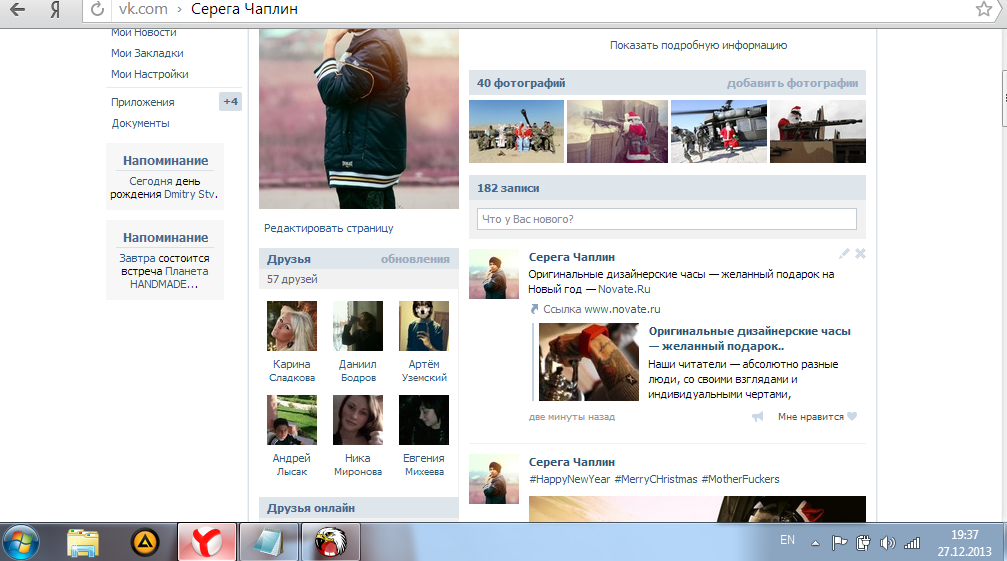
Task: Open Карина Сладкова's profile photo
Action: tap(292, 326)
